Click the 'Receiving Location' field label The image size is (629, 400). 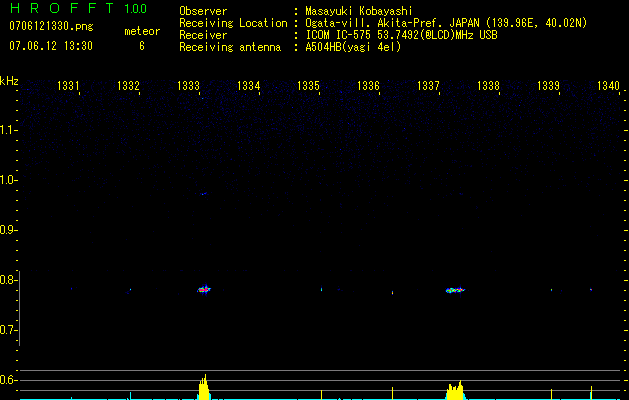233,23
